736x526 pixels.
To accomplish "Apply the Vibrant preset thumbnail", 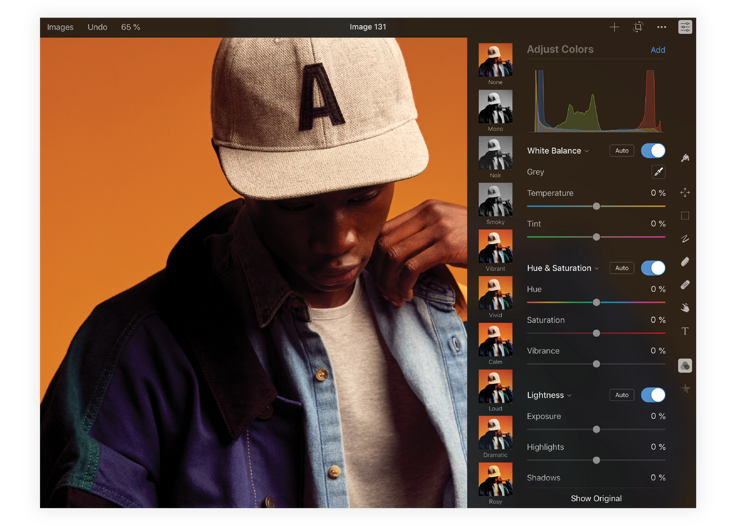I will click(x=495, y=246).
